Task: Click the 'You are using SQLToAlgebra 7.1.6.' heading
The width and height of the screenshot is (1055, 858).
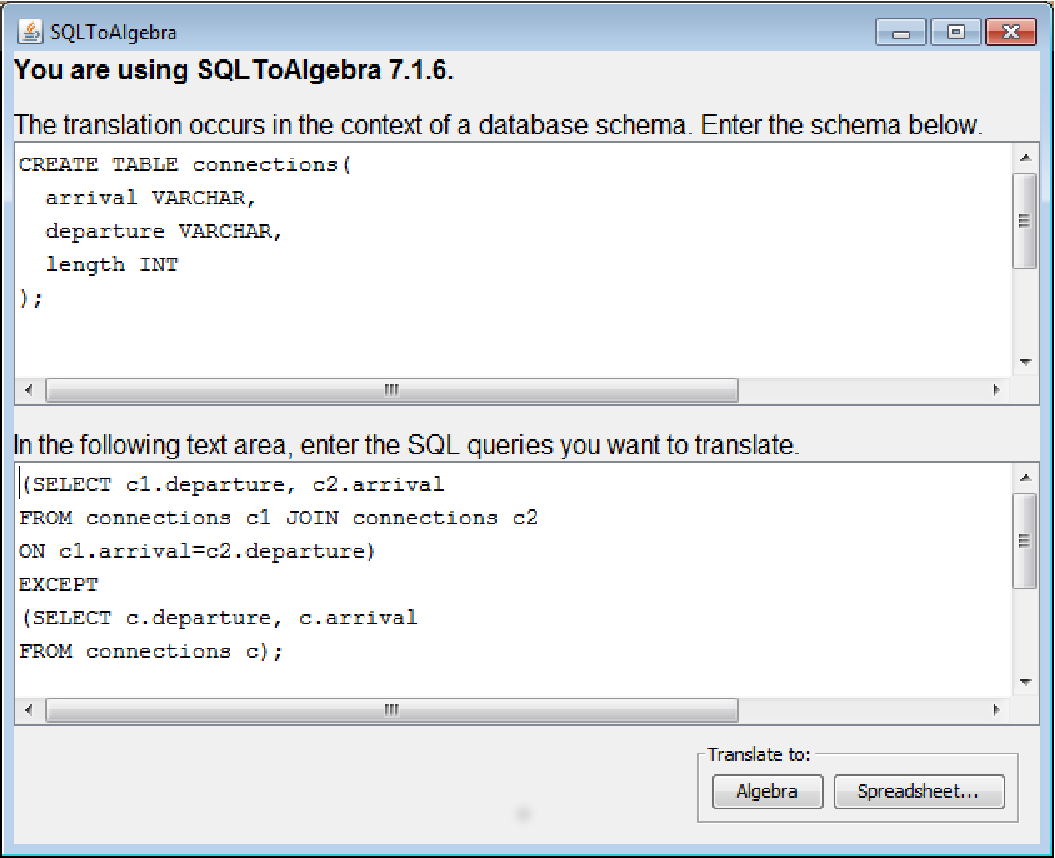Action: click(234, 70)
